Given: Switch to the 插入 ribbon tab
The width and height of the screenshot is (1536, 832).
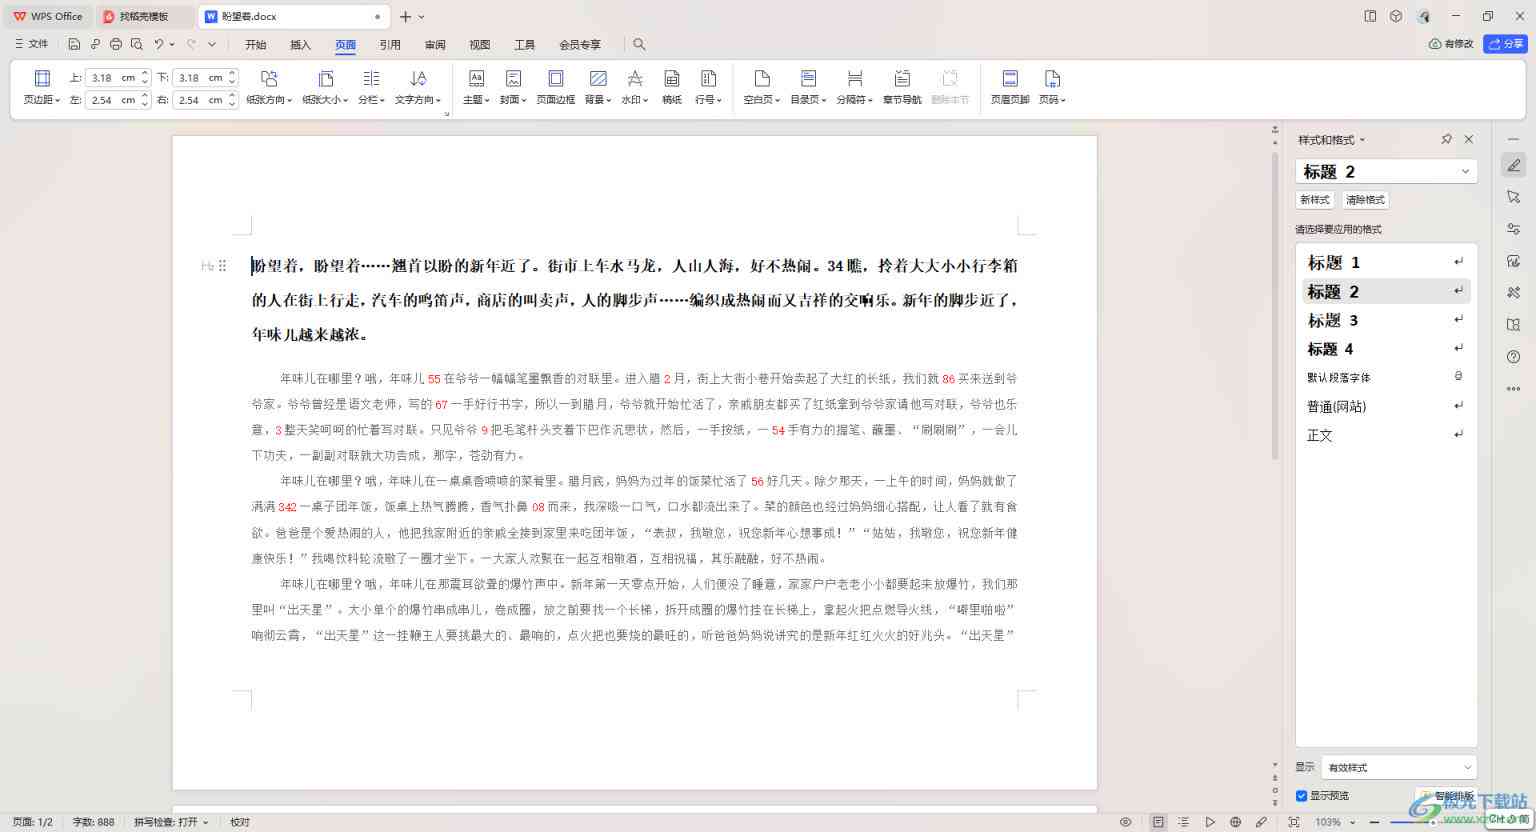Looking at the screenshot, I should click(x=300, y=44).
